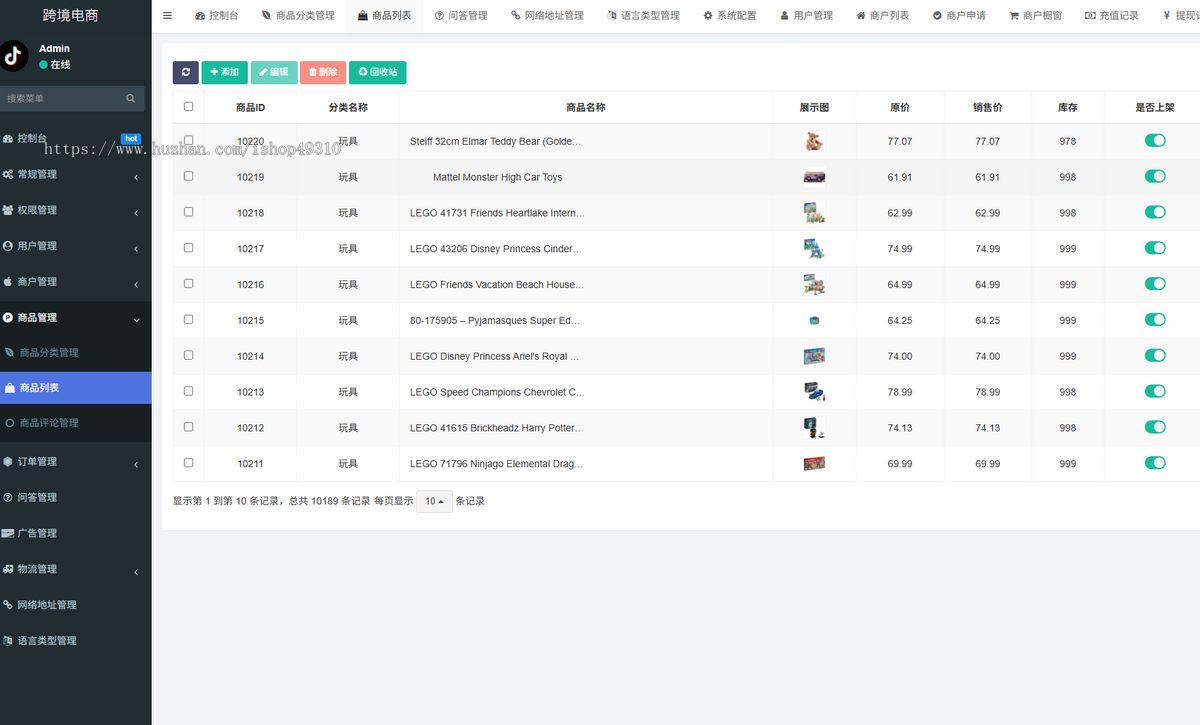Click thumbnail of product 10215
The image size is (1200, 725).
[814, 320]
